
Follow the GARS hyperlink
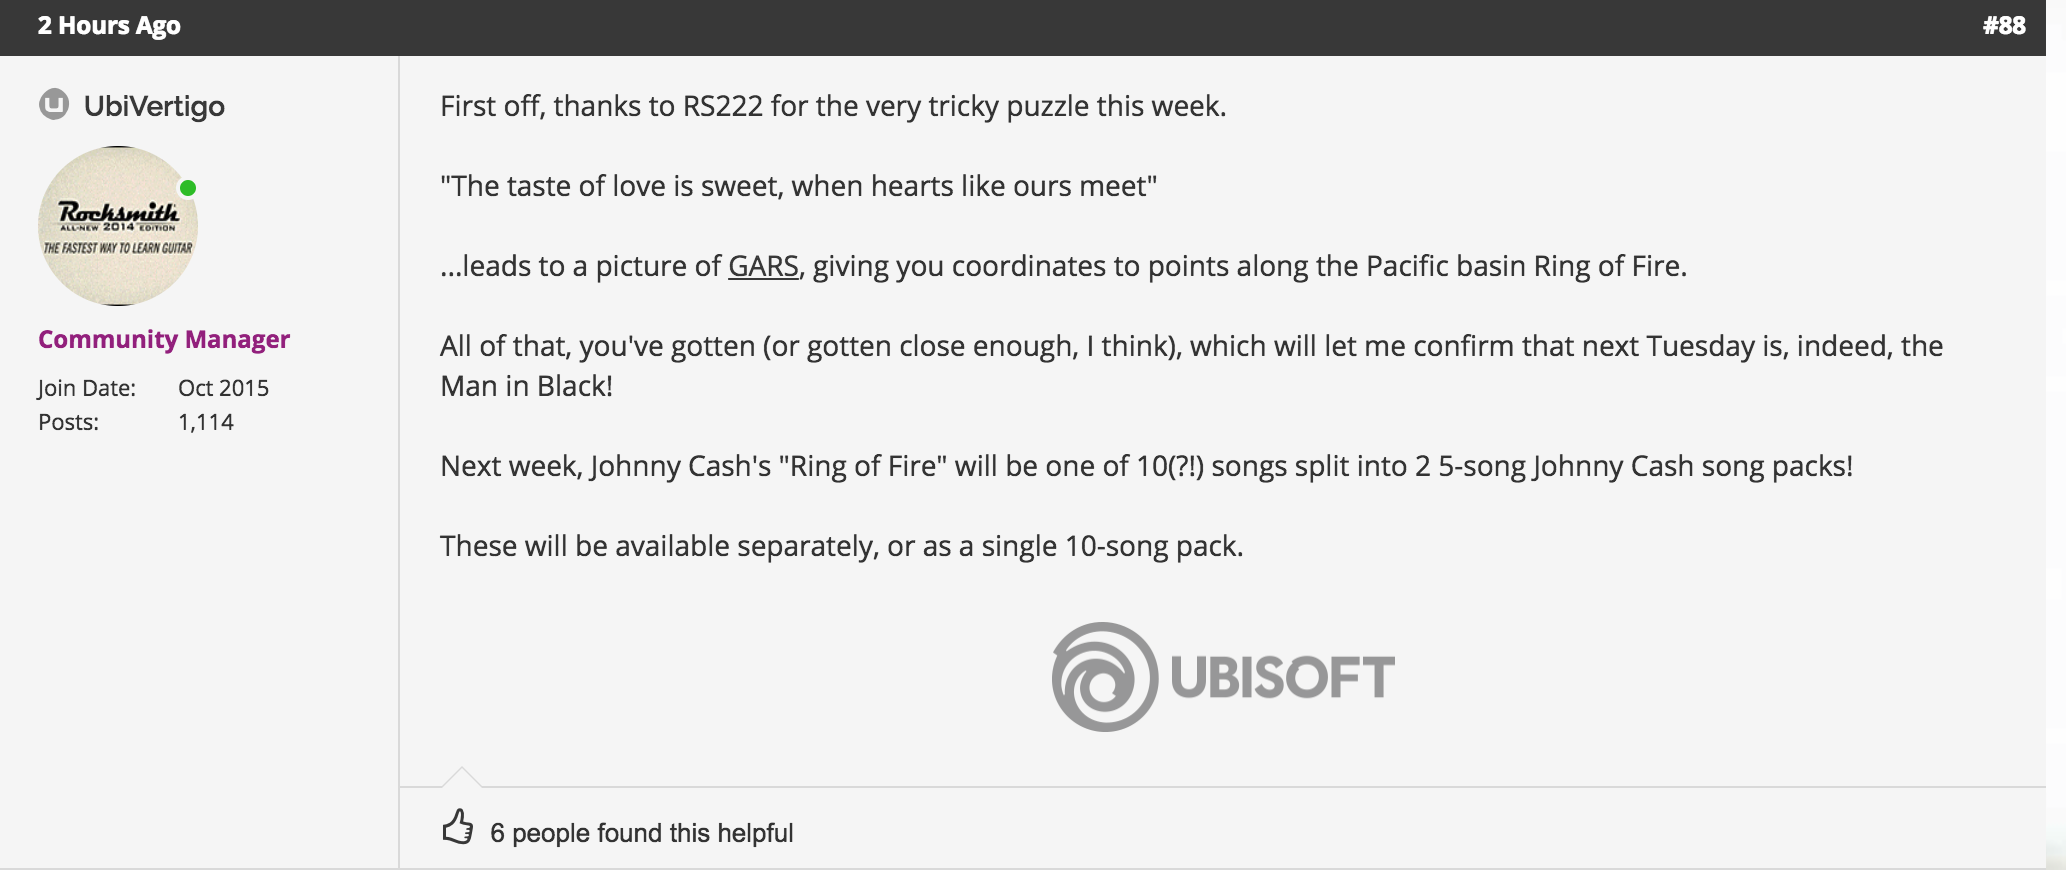(763, 266)
